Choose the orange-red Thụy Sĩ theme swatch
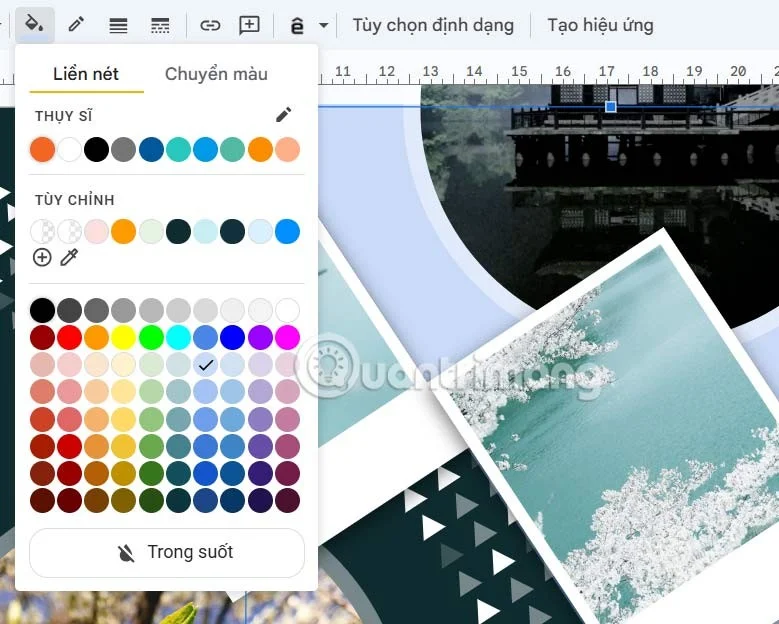Screen dimensions: 779x624 click(x=43, y=150)
